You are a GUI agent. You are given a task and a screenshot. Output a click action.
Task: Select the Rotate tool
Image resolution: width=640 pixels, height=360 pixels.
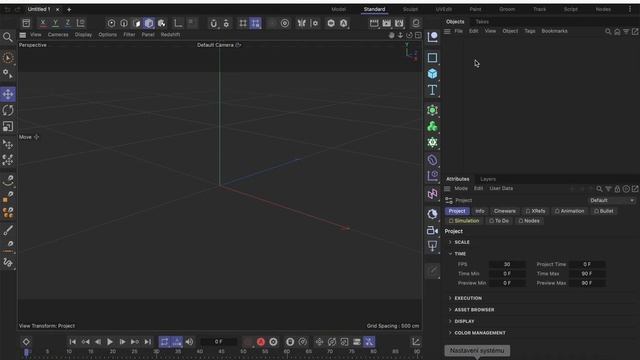[8, 110]
